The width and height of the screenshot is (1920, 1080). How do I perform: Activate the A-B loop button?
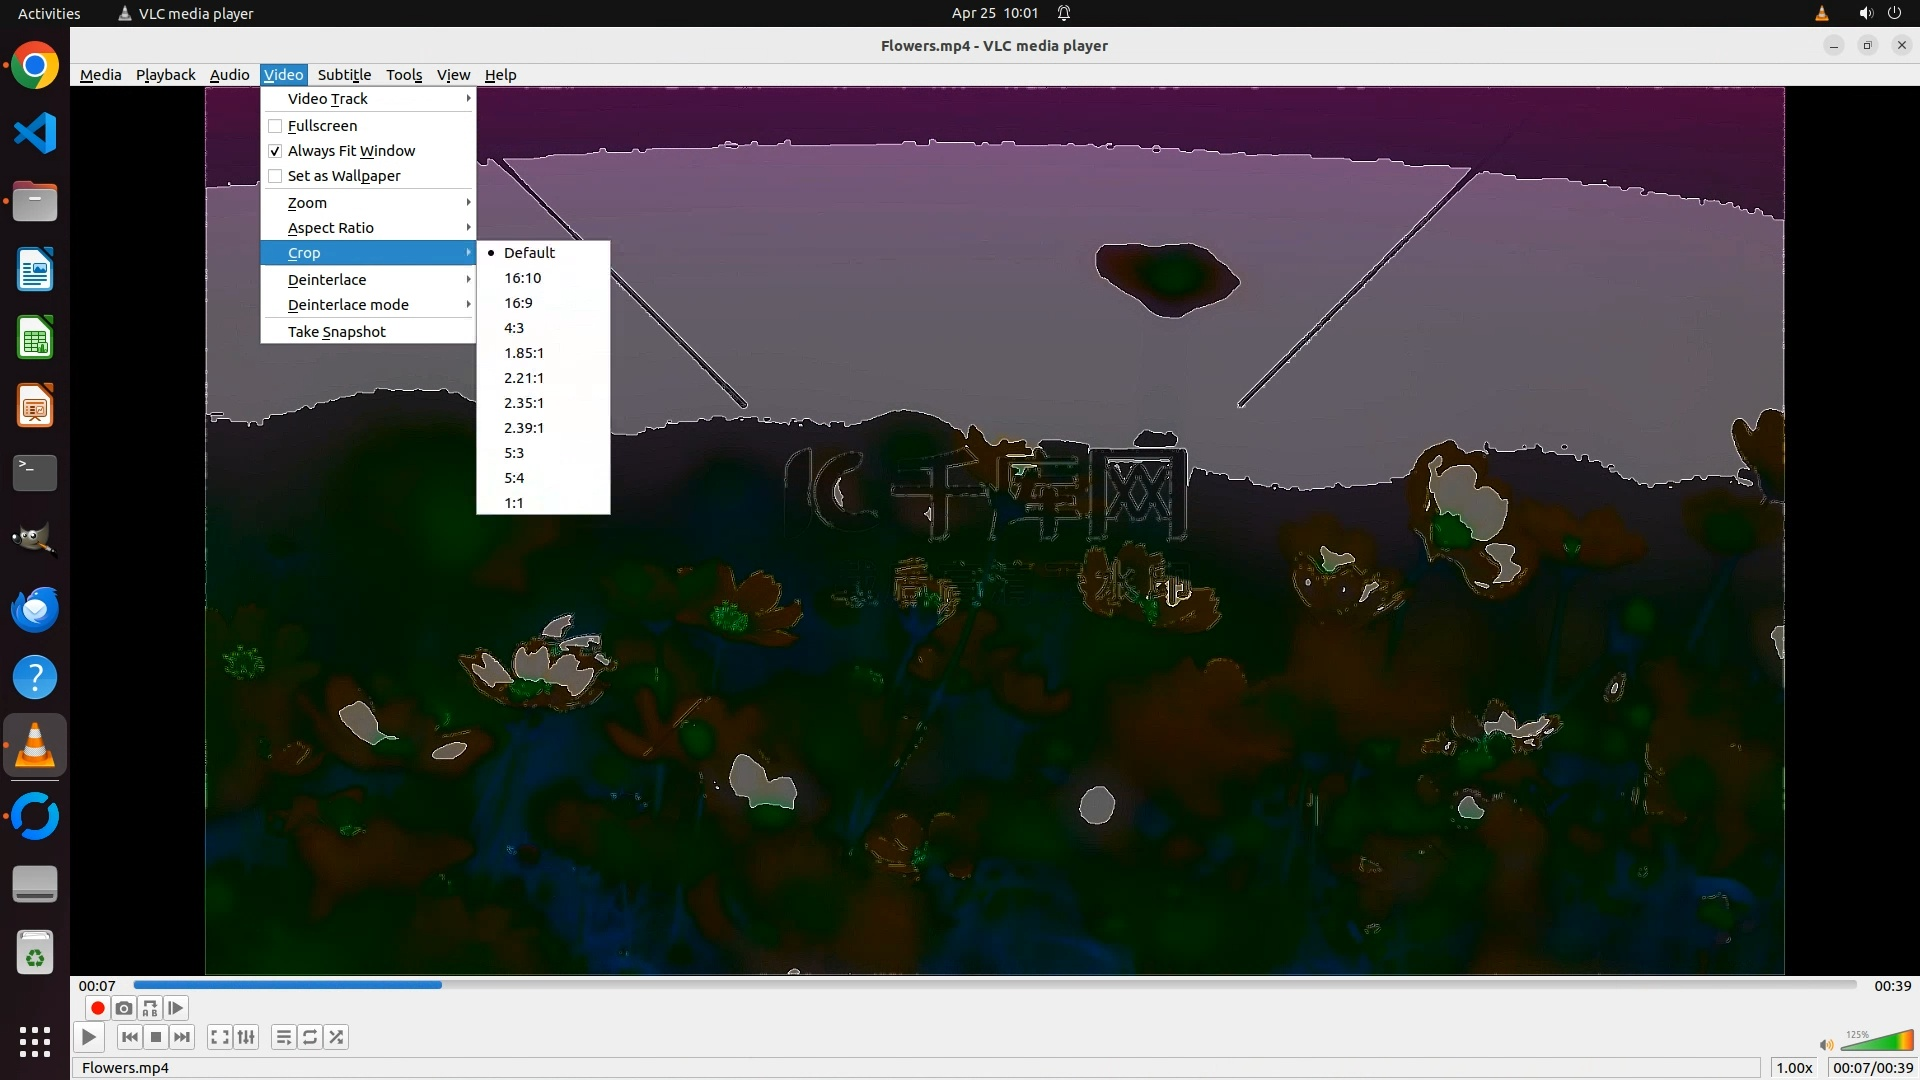(150, 1008)
